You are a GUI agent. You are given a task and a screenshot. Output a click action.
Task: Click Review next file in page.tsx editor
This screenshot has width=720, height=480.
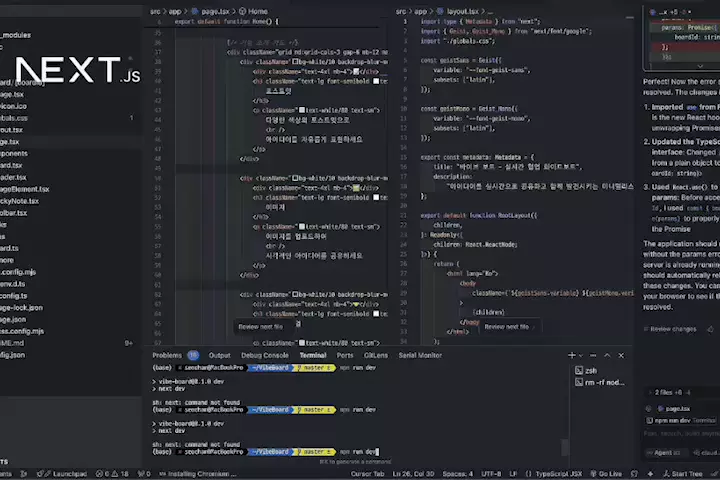click(x=261, y=327)
